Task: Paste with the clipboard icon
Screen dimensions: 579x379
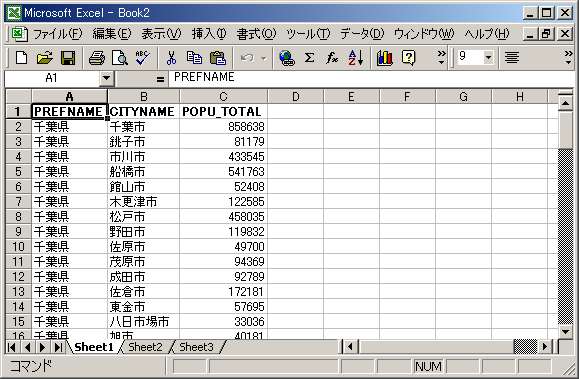Action: [218, 58]
